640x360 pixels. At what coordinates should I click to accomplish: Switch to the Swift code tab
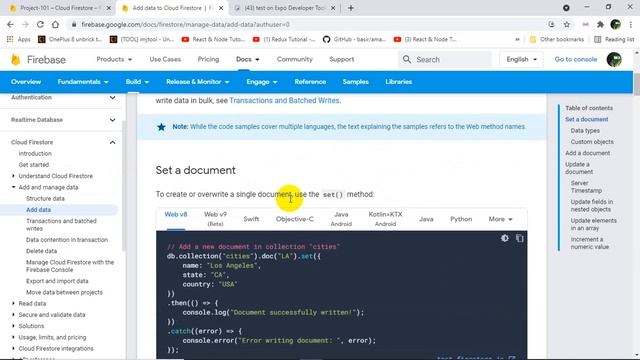pos(251,219)
